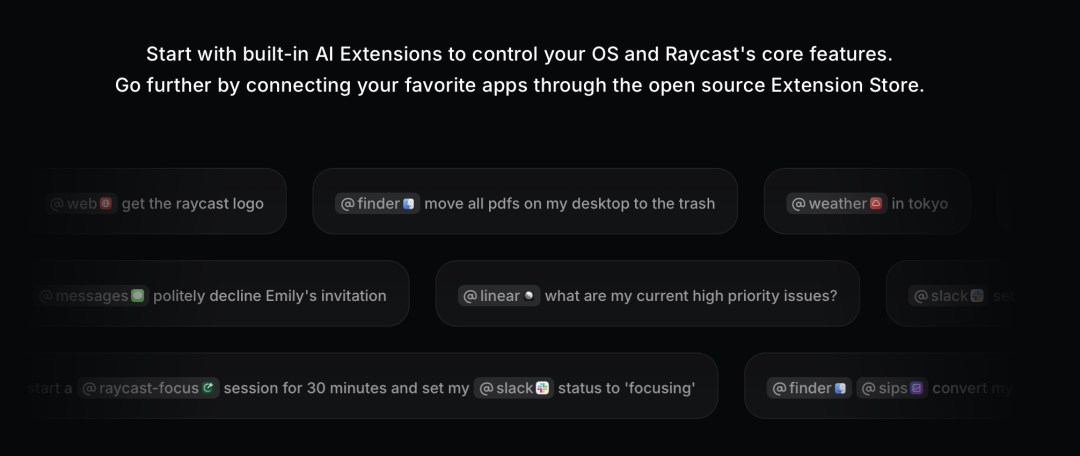Open the 'get the raycast logo' prompt card
The width and height of the screenshot is (1080, 456).
click(156, 201)
